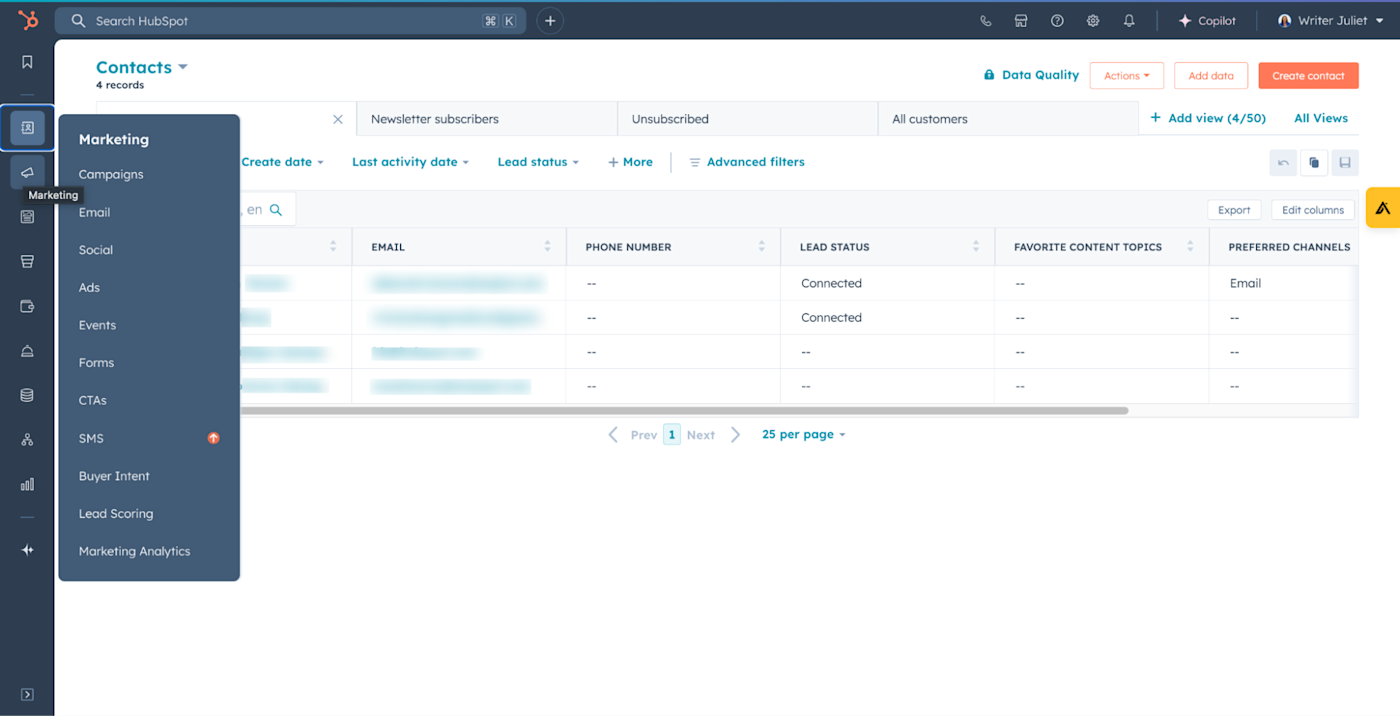Sort by the Phone Number column header
The width and height of the screenshot is (1400, 716).
point(673,247)
